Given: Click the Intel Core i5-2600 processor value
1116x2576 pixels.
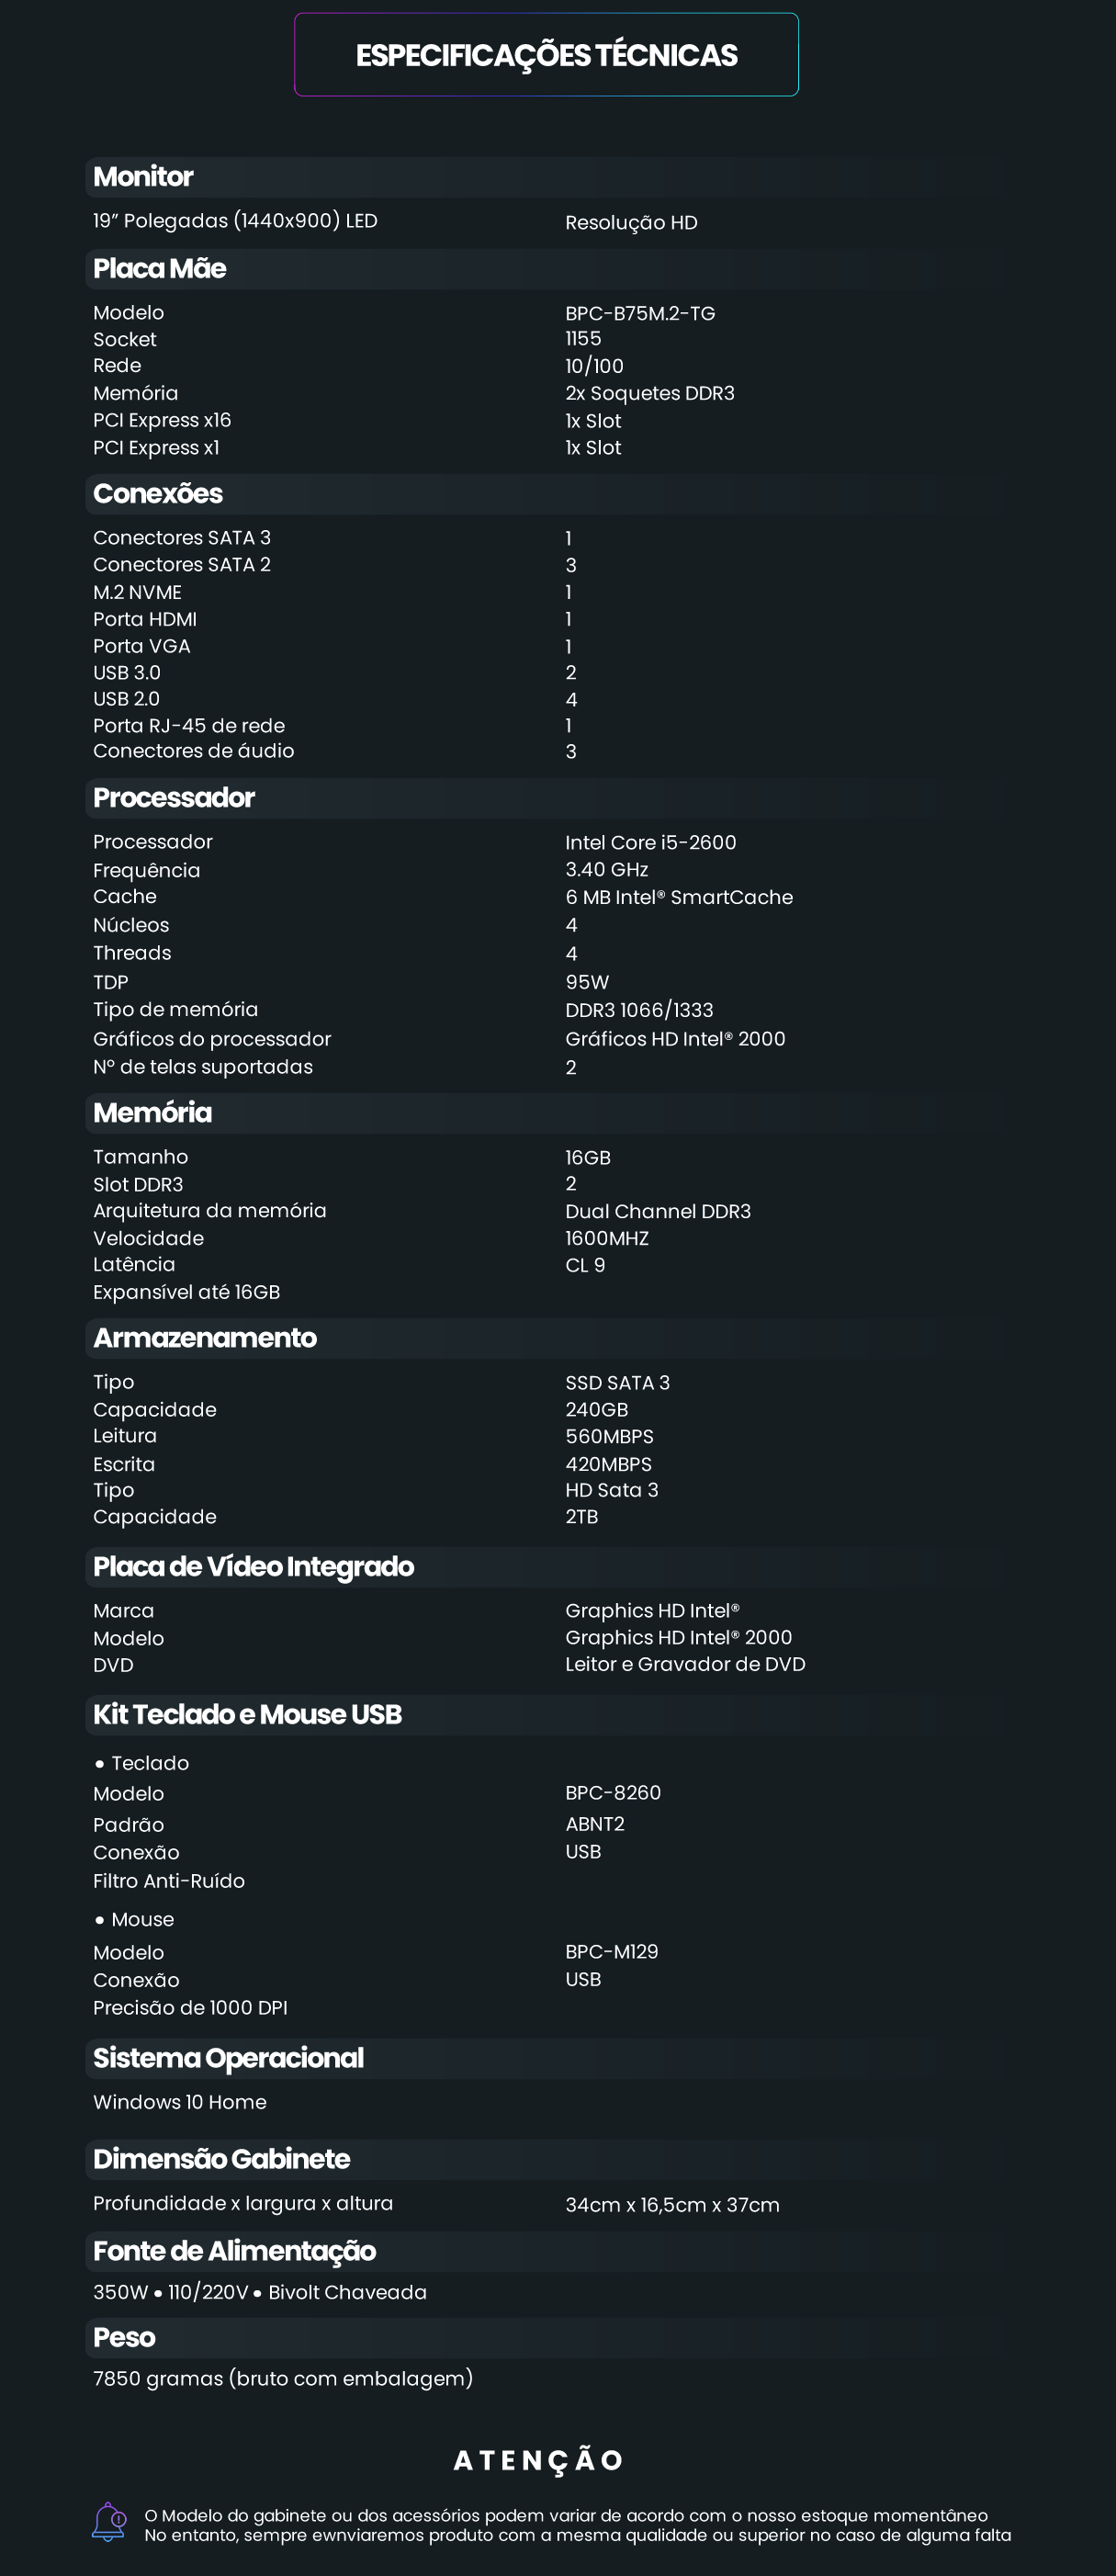Looking at the screenshot, I should (x=650, y=843).
